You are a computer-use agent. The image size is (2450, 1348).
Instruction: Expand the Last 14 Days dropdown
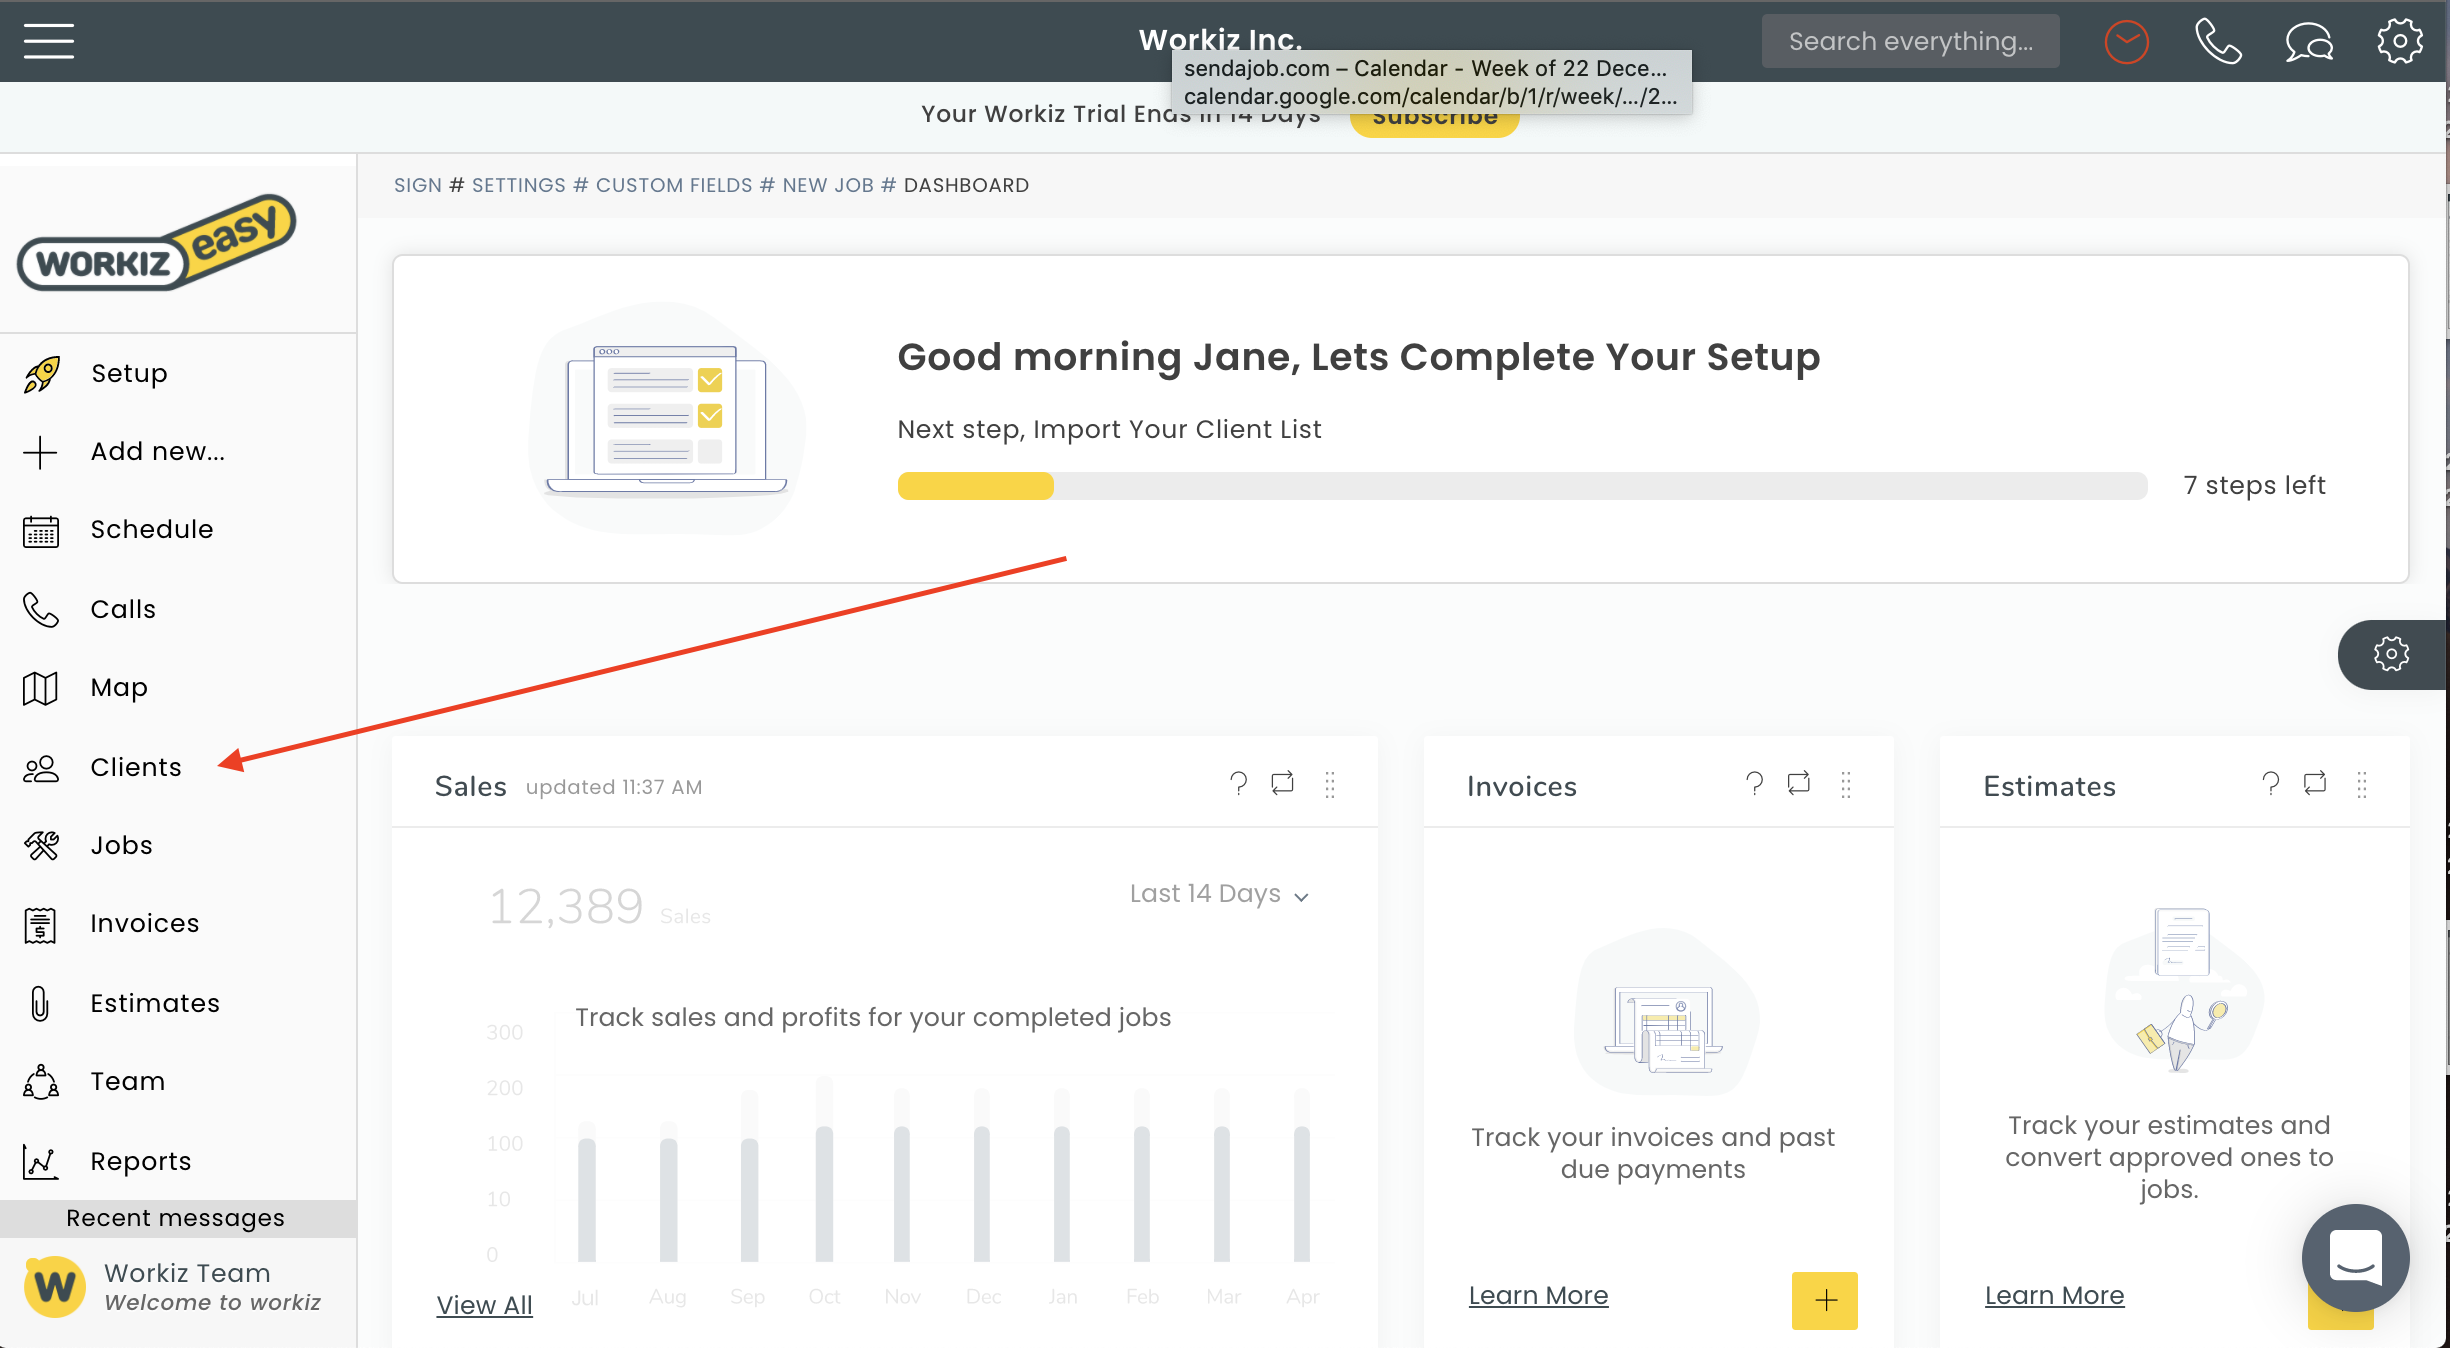point(1218,894)
